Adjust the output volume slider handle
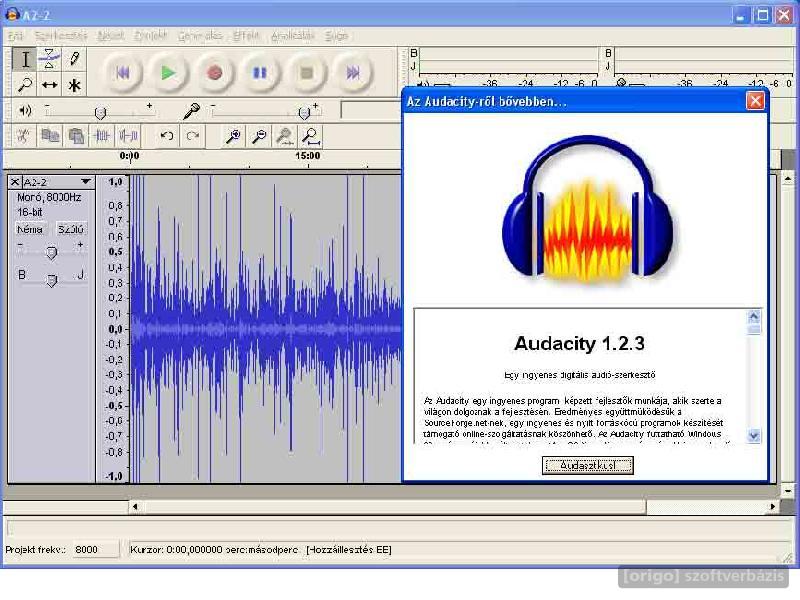The height and width of the screenshot is (600, 800). point(101,113)
